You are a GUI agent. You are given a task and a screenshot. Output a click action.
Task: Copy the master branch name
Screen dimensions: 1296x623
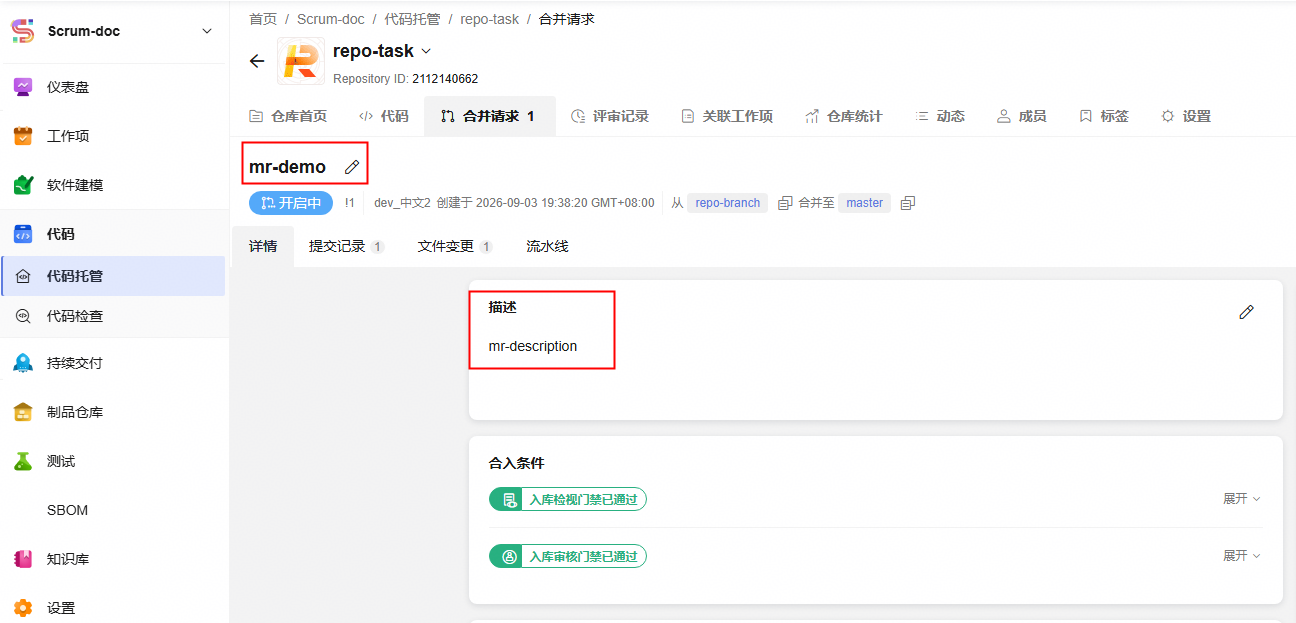tap(907, 203)
